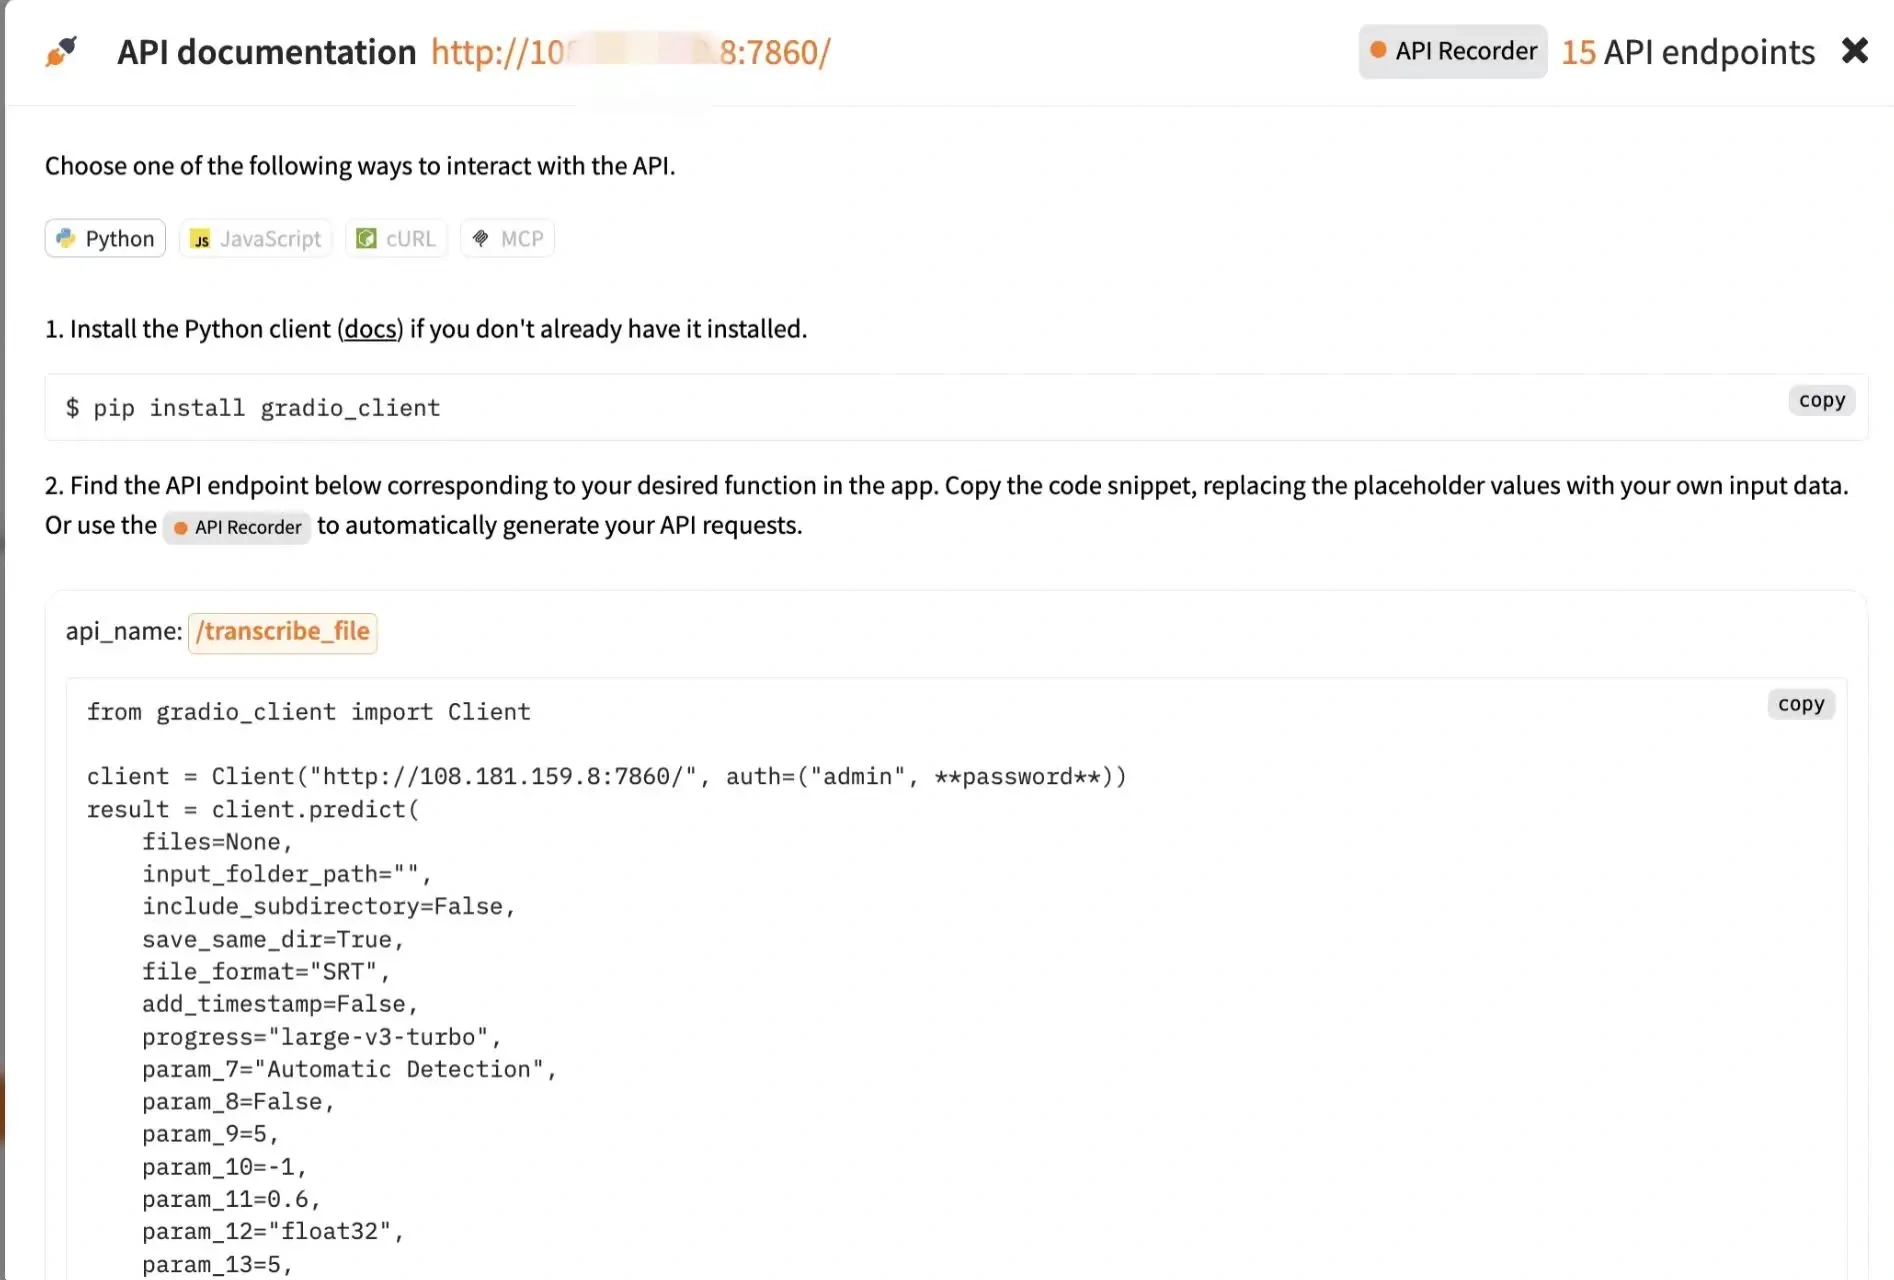Click the Gradio rocket logo icon
Screen dimensions: 1894x1280
[61, 52]
